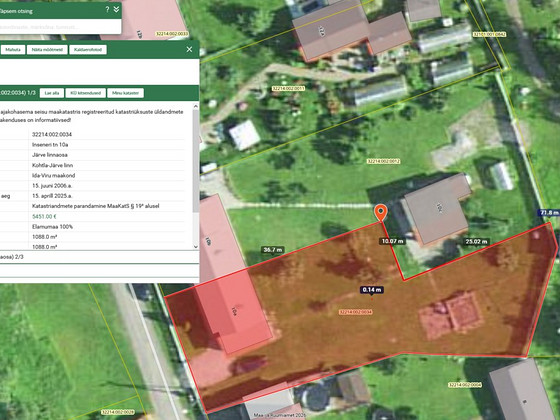Click parcel label 32214:002:0012 on the map
Viewport: 560px width, 420px height.
[383, 161]
